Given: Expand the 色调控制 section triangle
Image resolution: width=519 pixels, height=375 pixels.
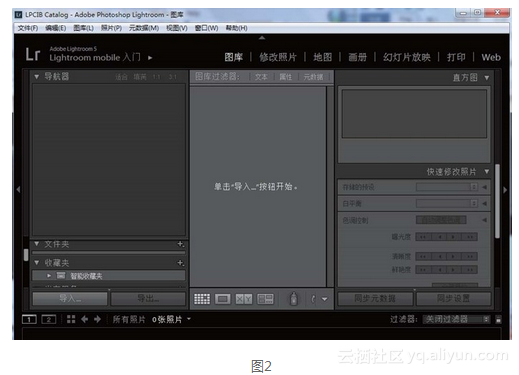Looking at the screenshot, I should [x=484, y=220].
